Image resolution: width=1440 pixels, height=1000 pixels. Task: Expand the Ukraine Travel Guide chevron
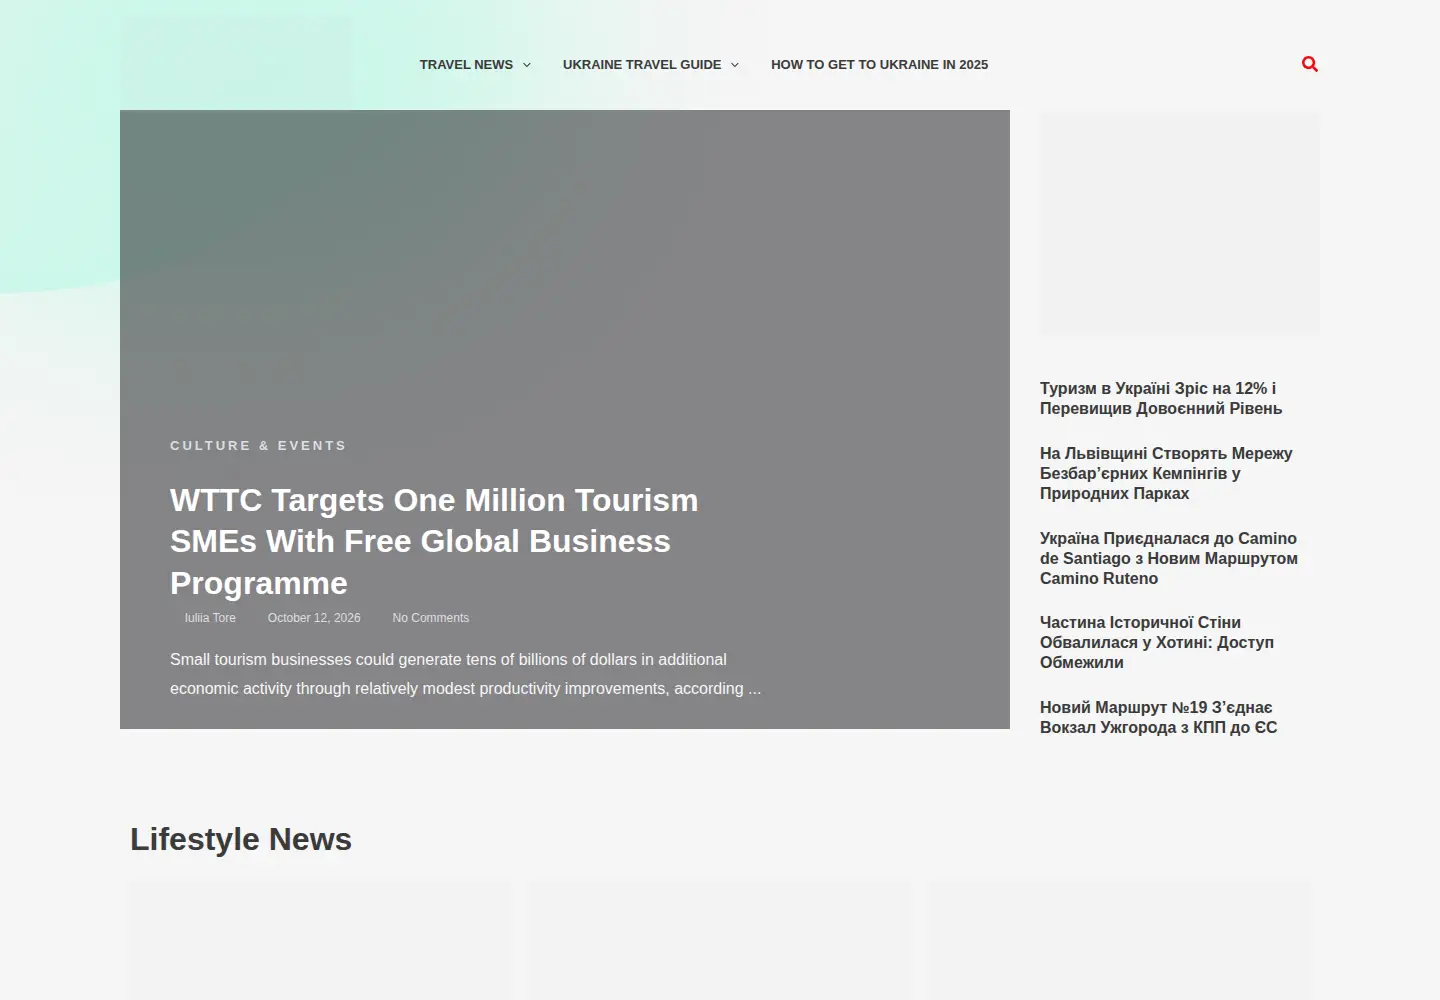coord(735,65)
